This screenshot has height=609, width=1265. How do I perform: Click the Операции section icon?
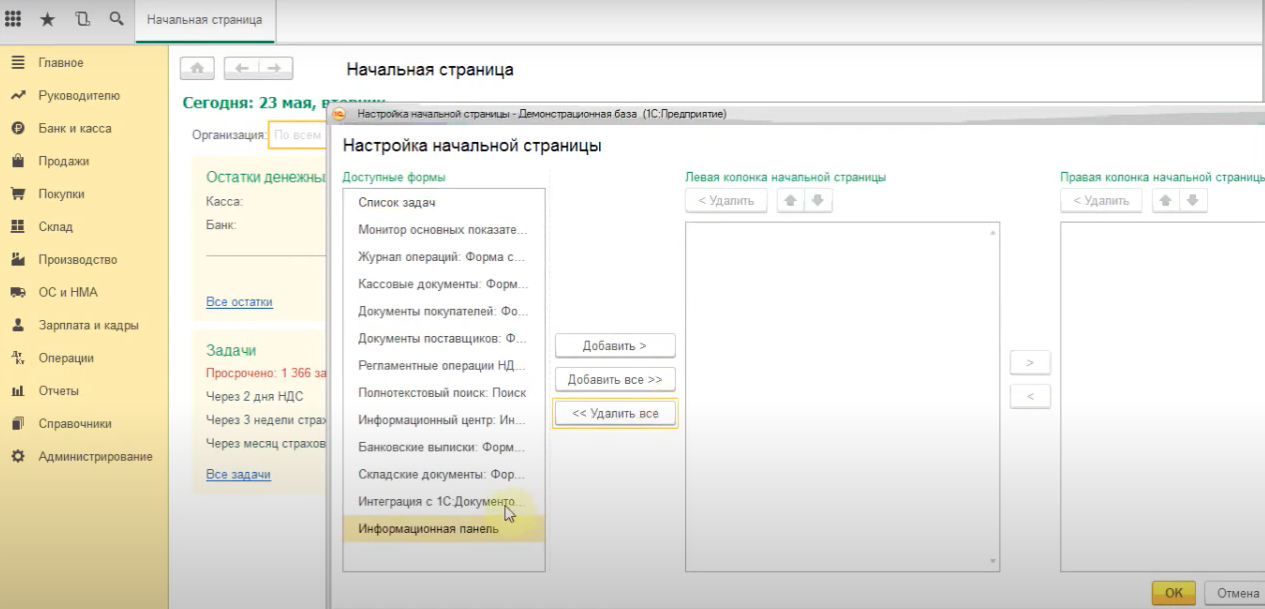coord(17,358)
